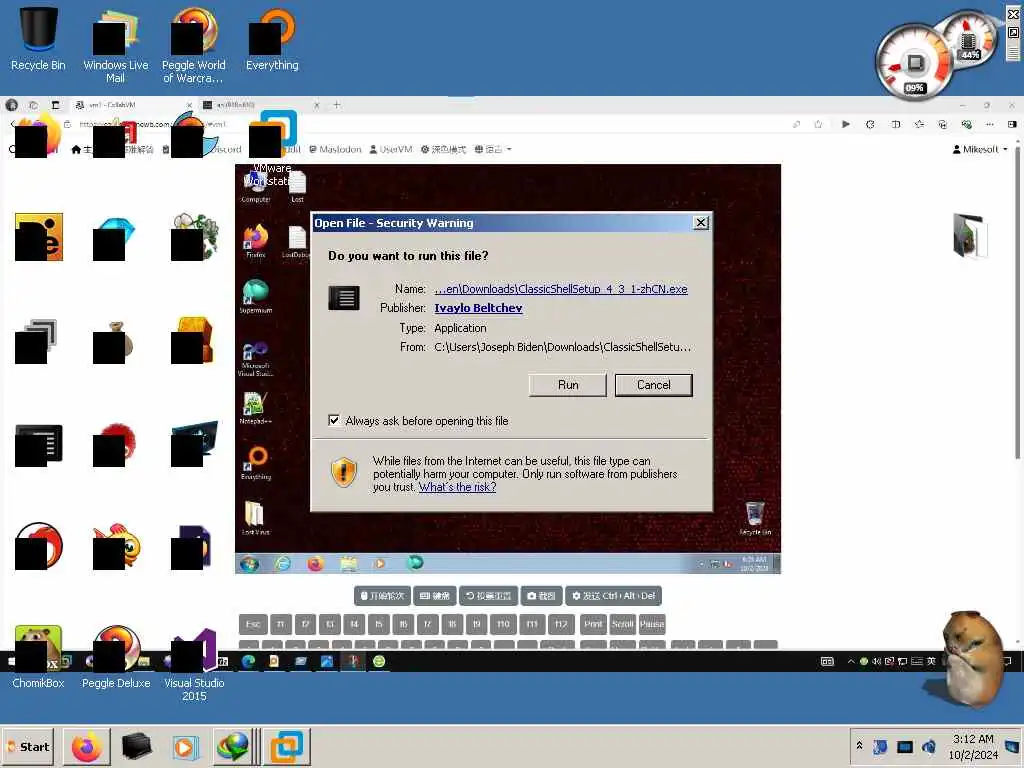
Task: Select the ChomikBox desktop icon
Action: [38, 656]
